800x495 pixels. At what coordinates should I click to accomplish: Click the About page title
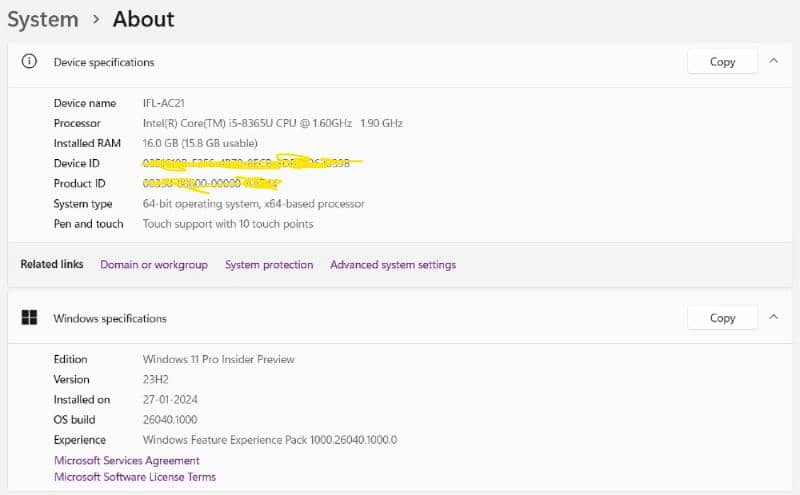[x=143, y=19]
